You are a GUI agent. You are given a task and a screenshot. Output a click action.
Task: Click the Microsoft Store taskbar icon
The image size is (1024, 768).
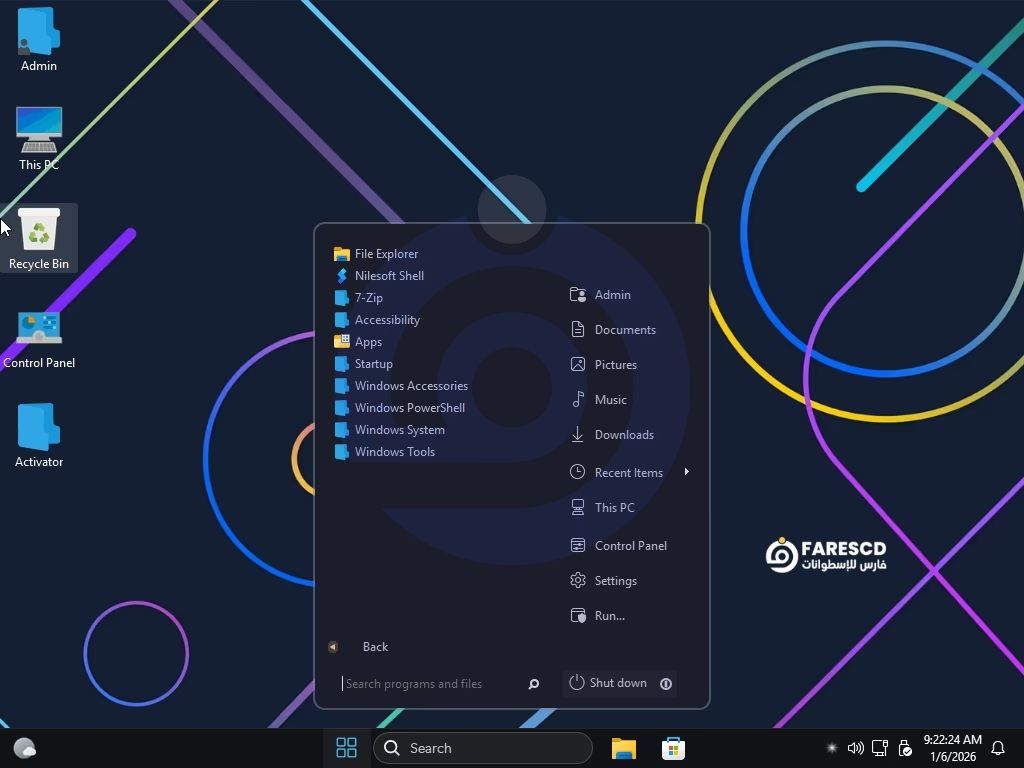pos(673,748)
